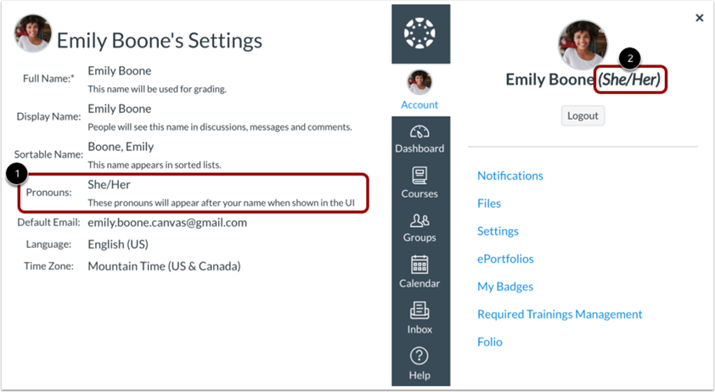Open the Notifications link
This screenshot has height=392, width=715.
[510, 175]
